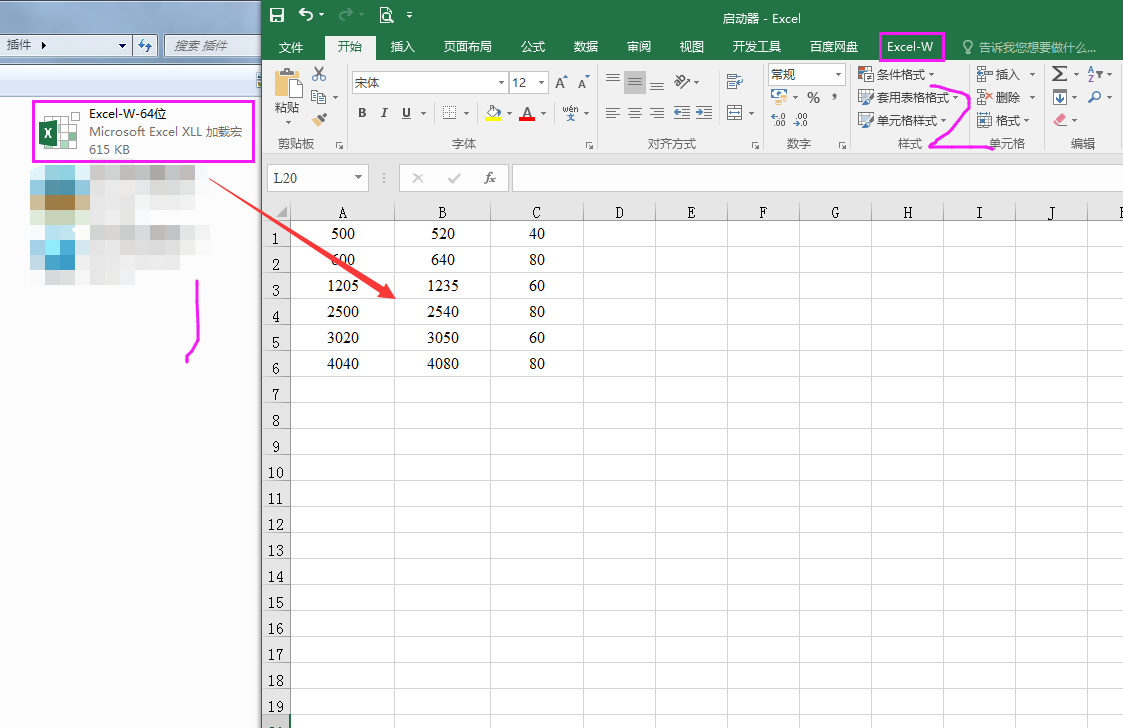
Task: Expand 套用表格格式 table format menu
Action: (908, 97)
